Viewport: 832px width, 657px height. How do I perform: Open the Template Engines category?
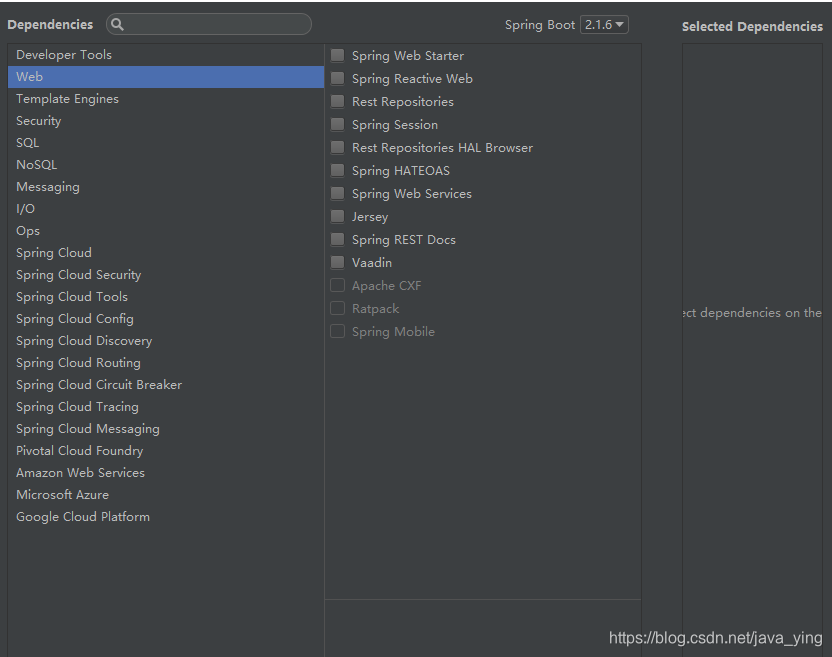pyautogui.click(x=166, y=99)
